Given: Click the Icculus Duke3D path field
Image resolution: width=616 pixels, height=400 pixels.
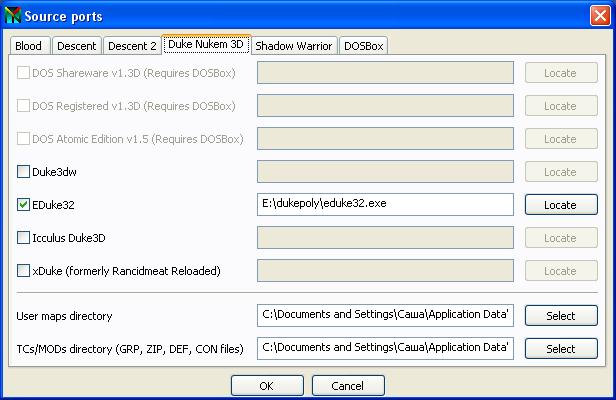Looking at the screenshot, I should tap(385, 238).
